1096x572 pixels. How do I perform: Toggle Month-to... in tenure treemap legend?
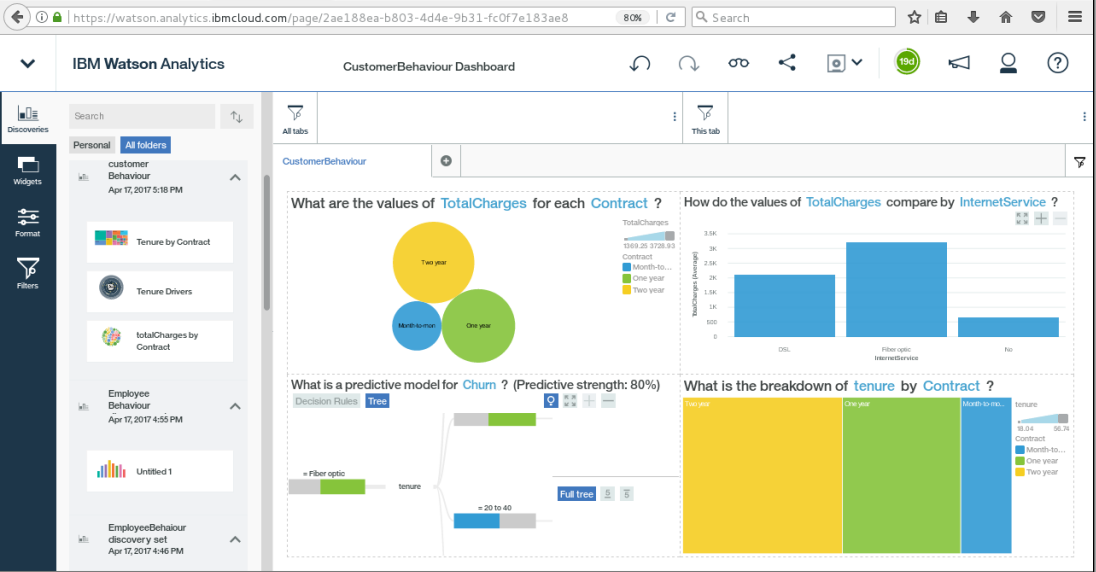tap(1040, 450)
